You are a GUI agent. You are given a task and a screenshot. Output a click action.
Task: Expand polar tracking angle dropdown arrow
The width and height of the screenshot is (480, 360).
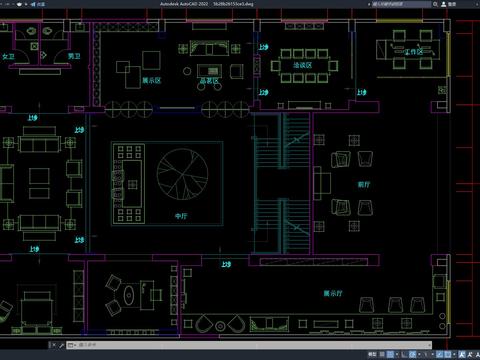point(419,354)
